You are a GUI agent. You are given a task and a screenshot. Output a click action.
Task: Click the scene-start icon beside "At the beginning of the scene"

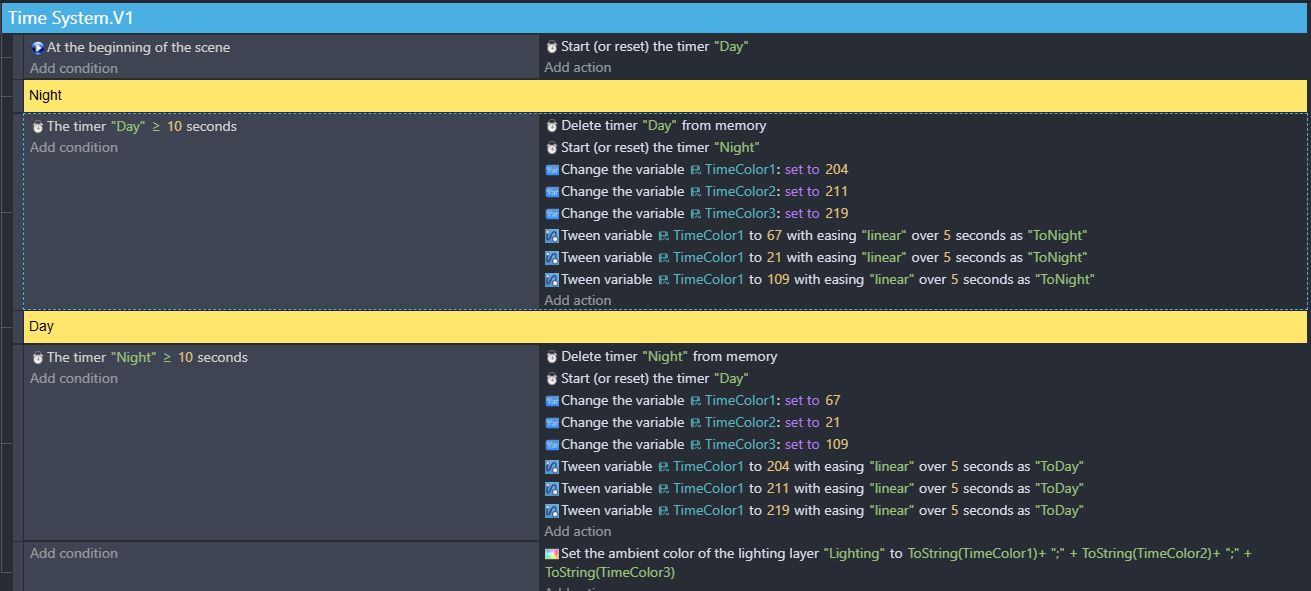point(38,47)
